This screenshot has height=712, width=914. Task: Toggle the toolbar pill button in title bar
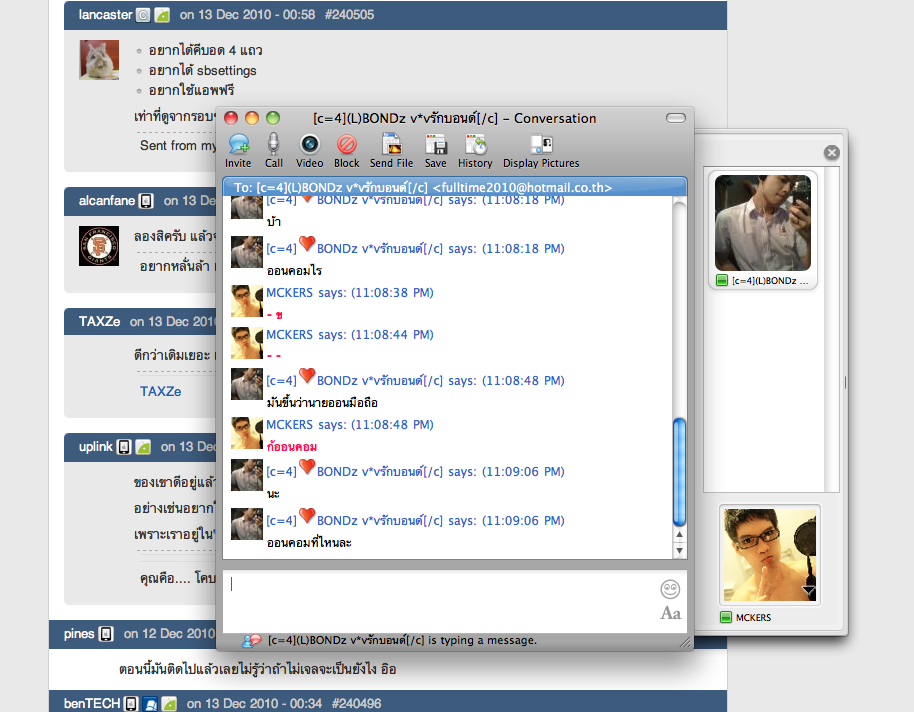click(x=676, y=118)
